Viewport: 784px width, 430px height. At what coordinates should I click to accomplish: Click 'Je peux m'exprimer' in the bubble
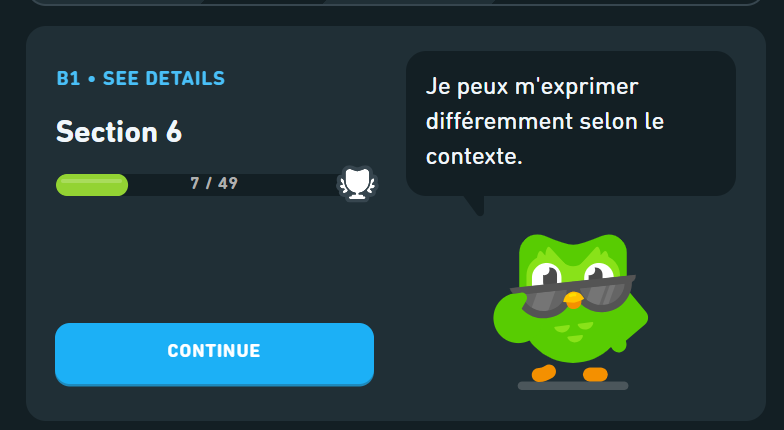532,87
